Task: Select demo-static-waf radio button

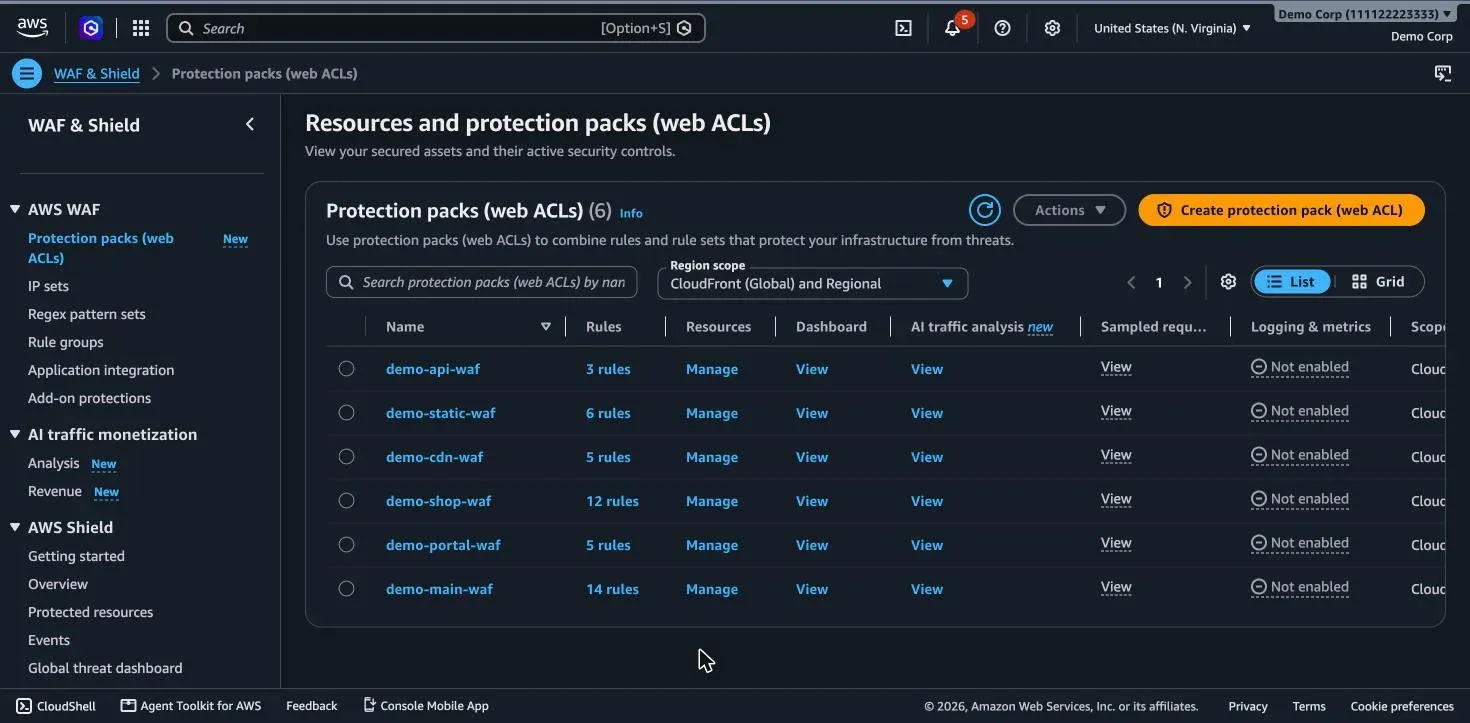Action: [x=346, y=412]
